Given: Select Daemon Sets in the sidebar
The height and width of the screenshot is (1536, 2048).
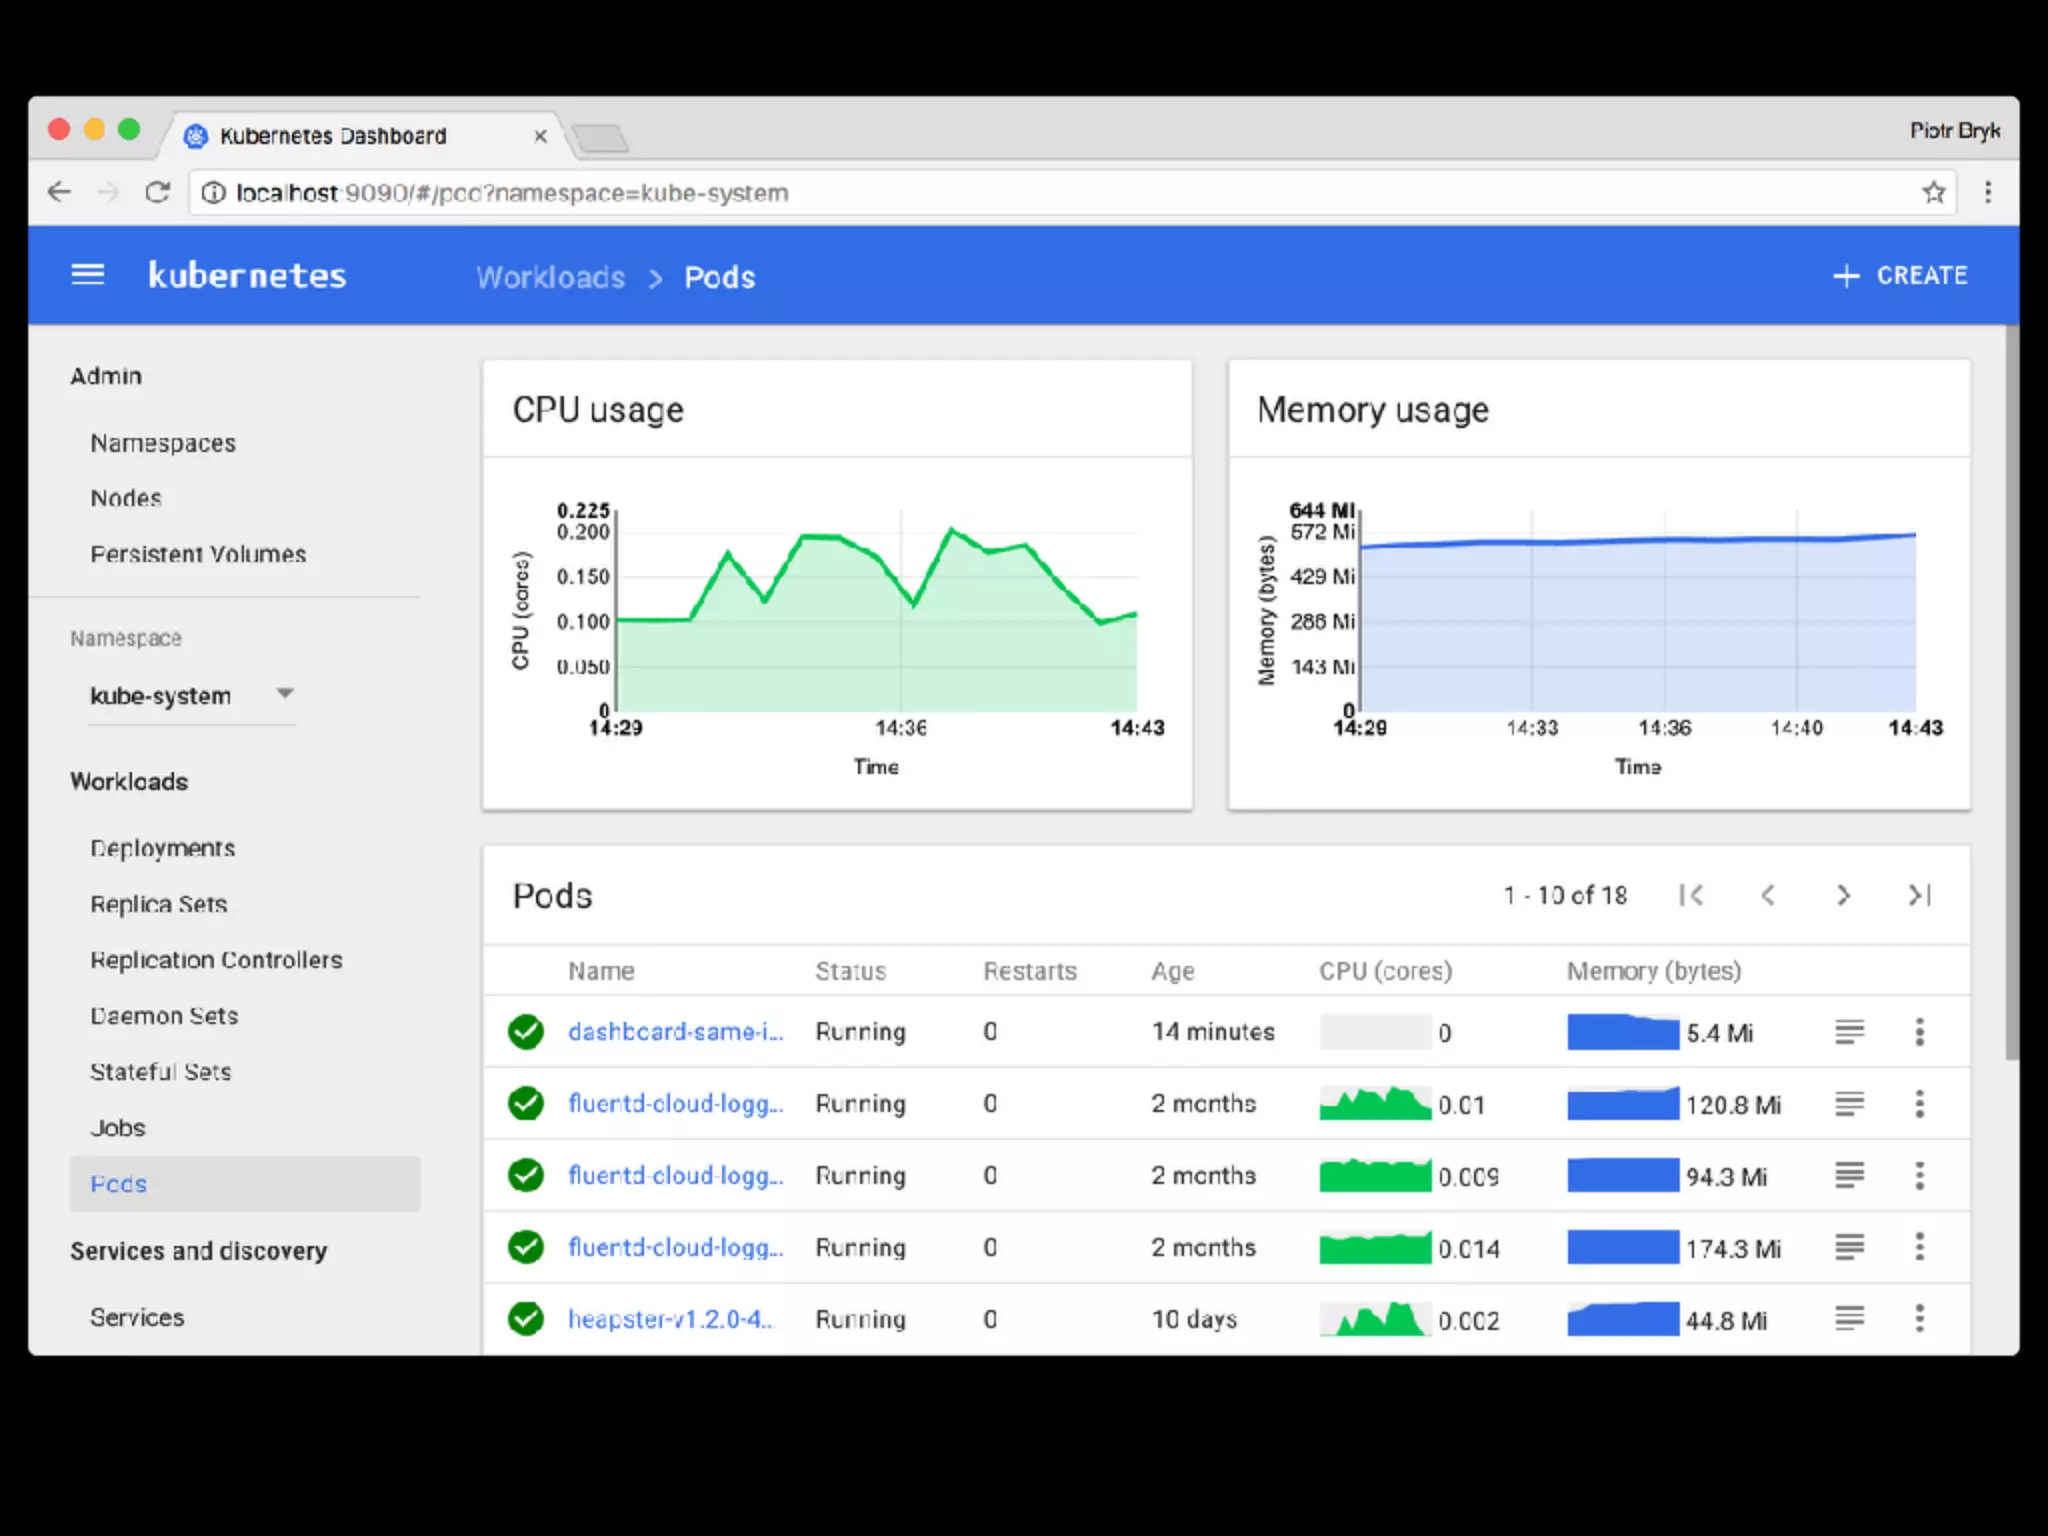Looking at the screenshot, I should [164, 1016].
